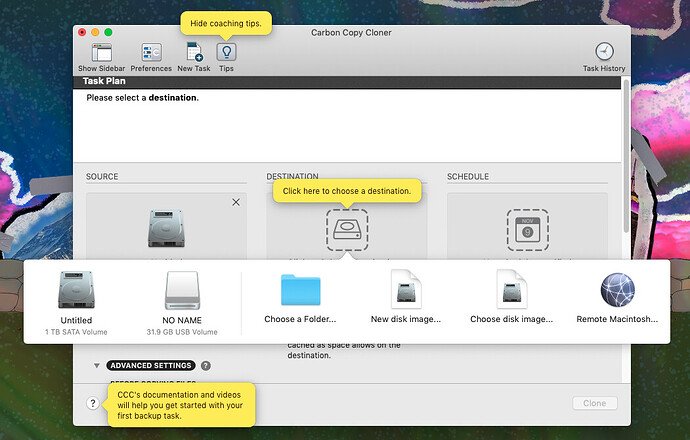Click the bottom-left question mark help button
690x440 pixels.
(x=92, y=403)
